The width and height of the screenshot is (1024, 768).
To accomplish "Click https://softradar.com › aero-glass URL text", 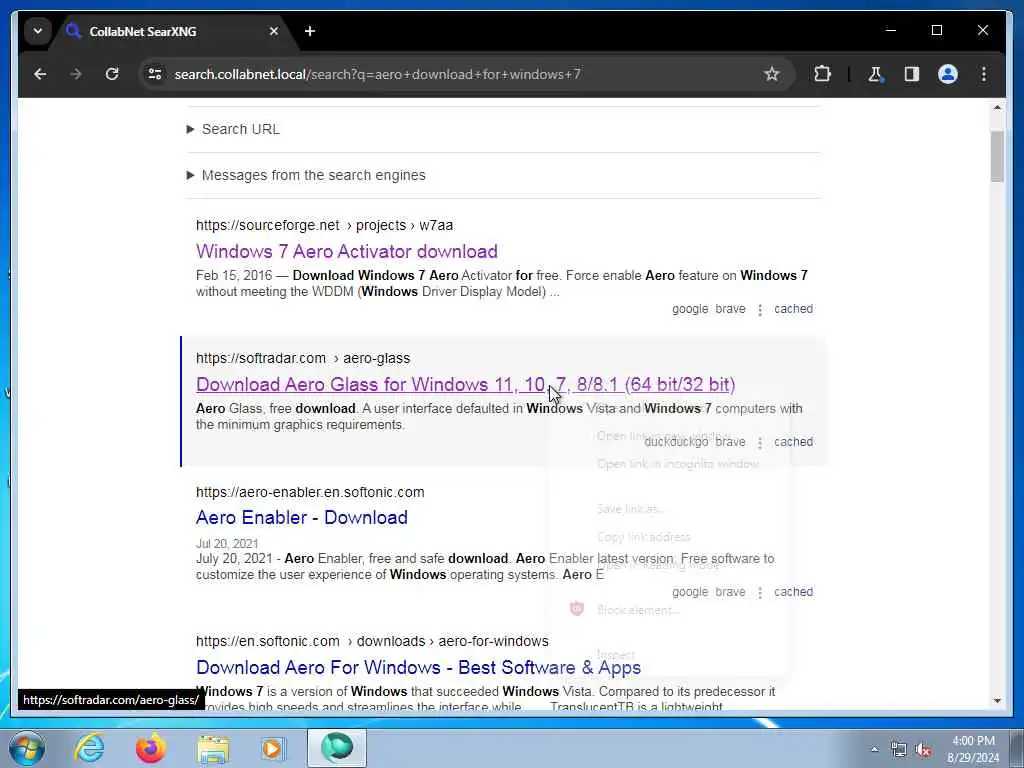I will point(303,359).
